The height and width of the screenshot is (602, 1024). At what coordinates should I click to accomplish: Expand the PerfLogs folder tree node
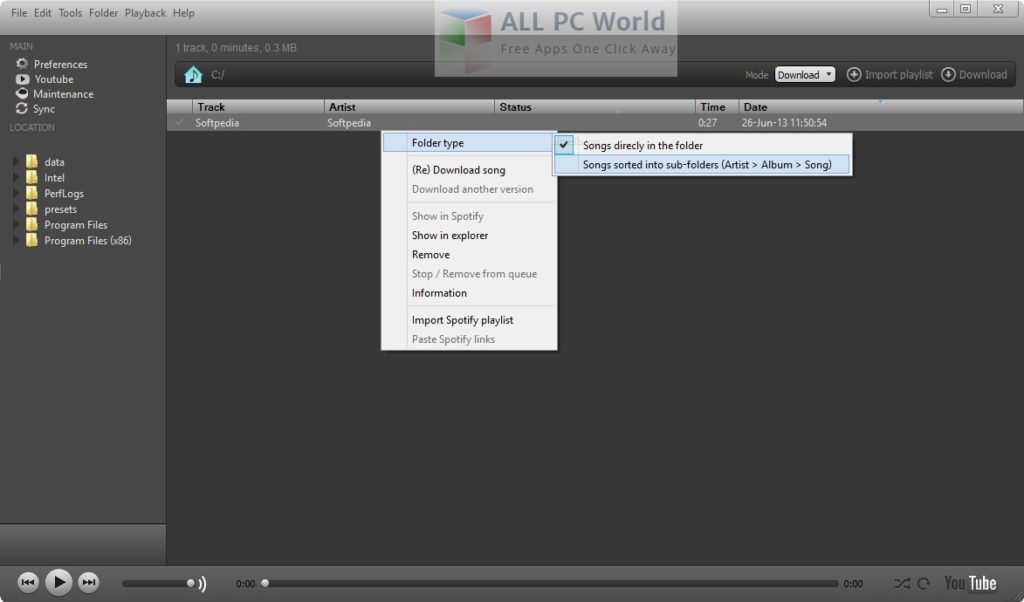(x=16, y=193)
